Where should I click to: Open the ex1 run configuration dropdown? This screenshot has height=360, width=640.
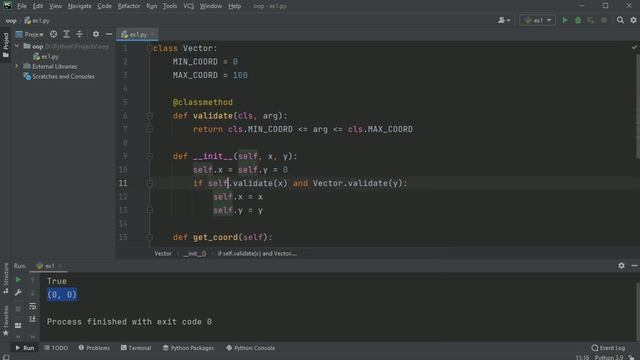(538, 20)
